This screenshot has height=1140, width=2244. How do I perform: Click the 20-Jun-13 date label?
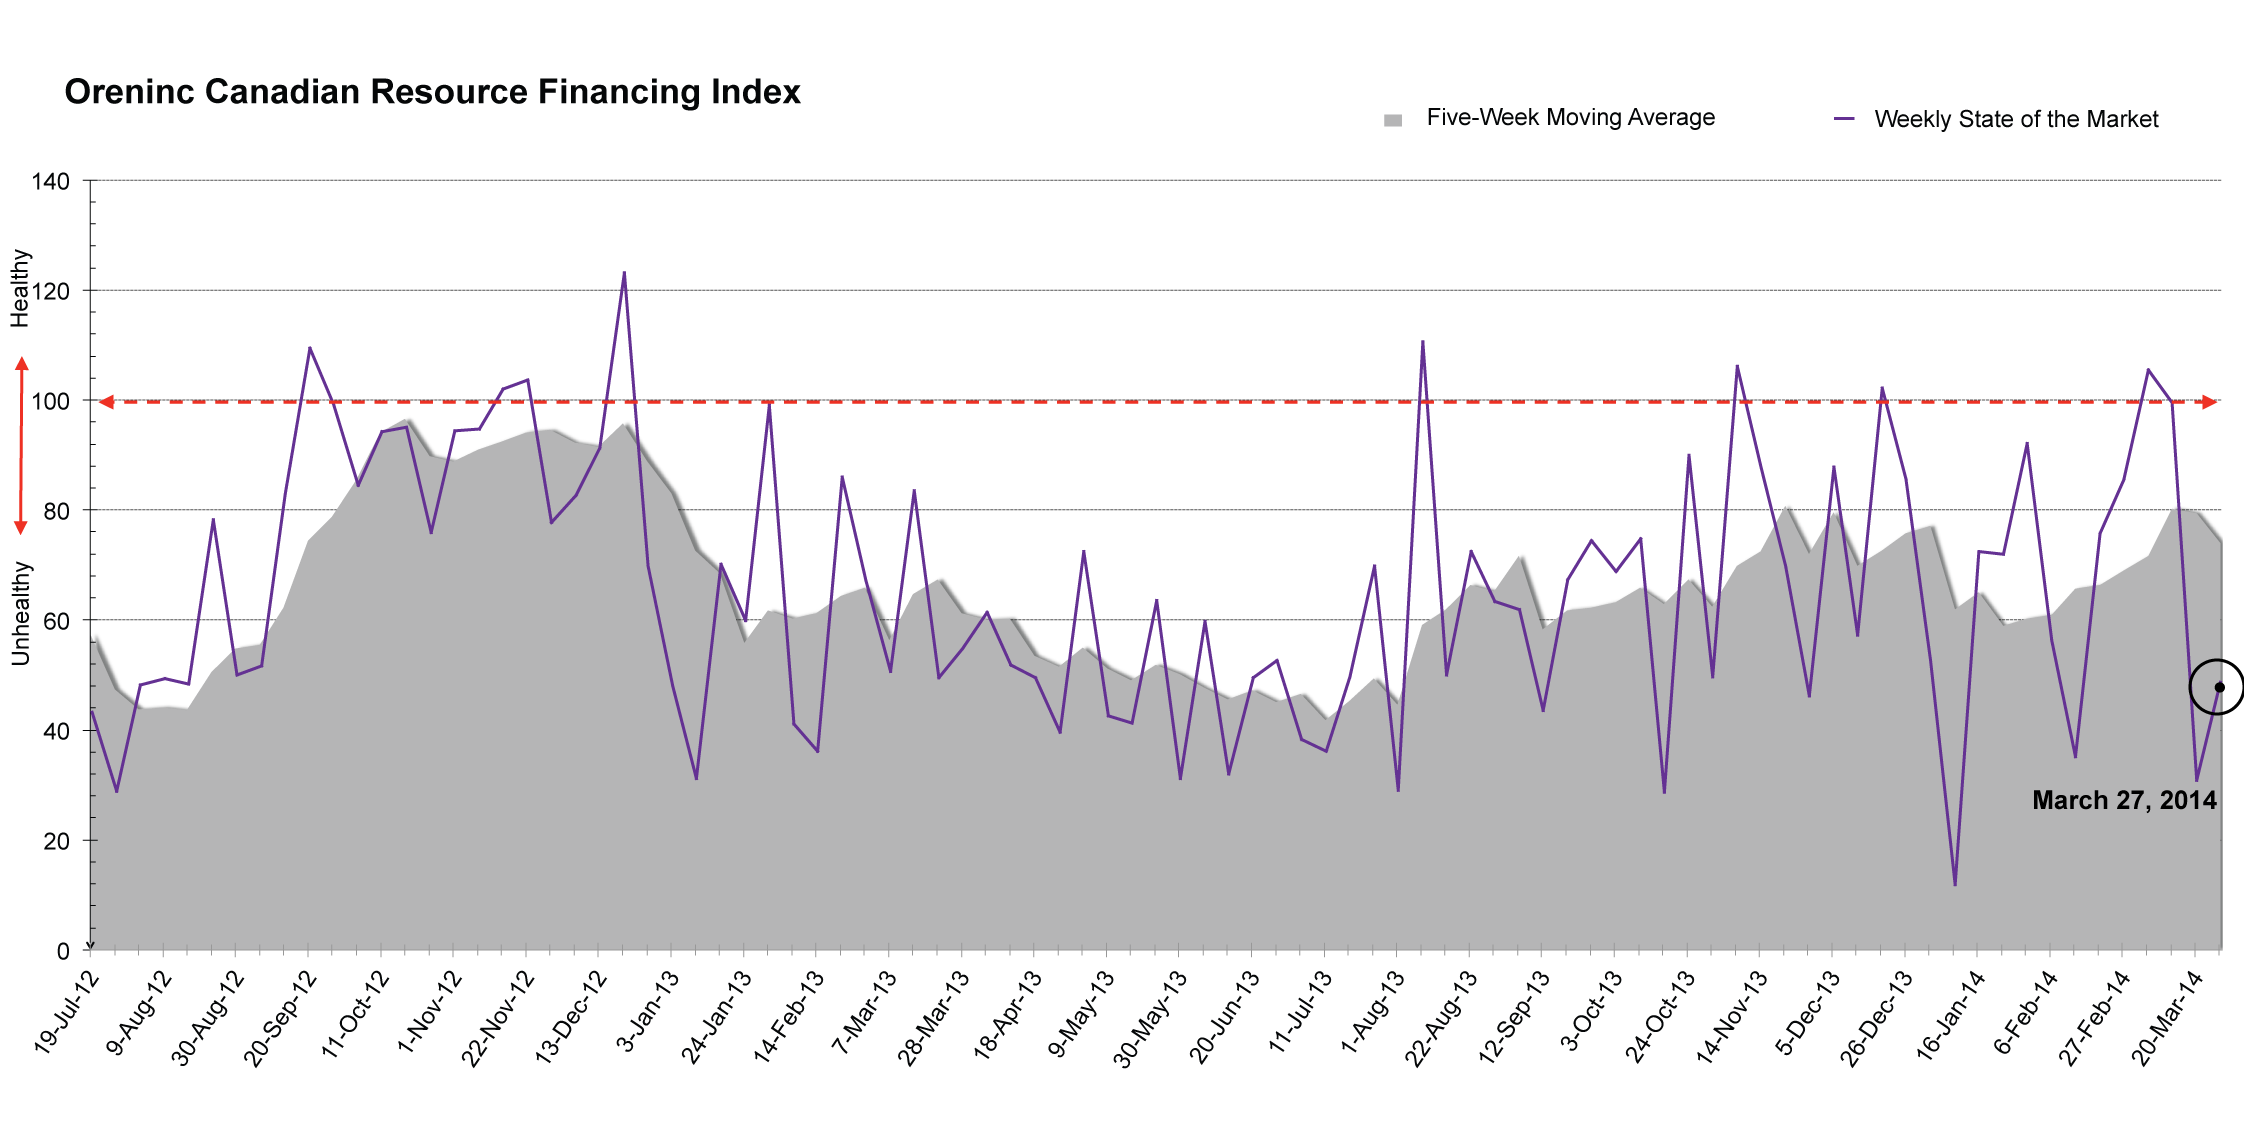click(1224, 1016)
